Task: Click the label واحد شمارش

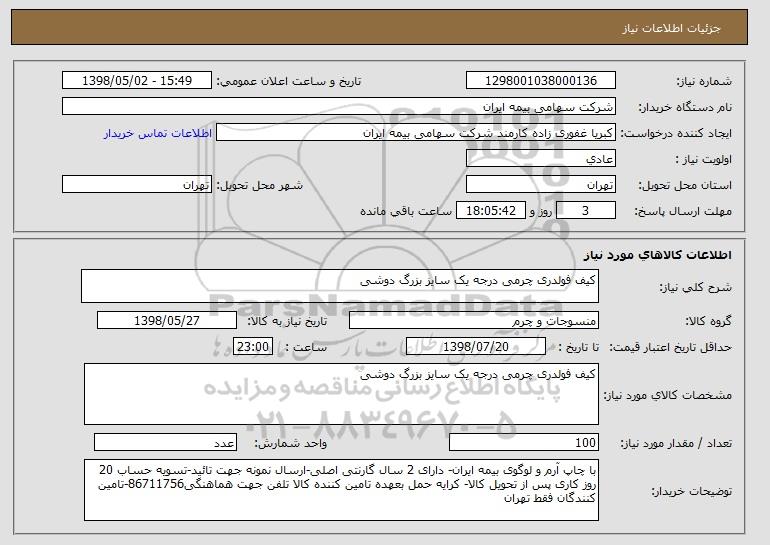Action: [290, 444]
